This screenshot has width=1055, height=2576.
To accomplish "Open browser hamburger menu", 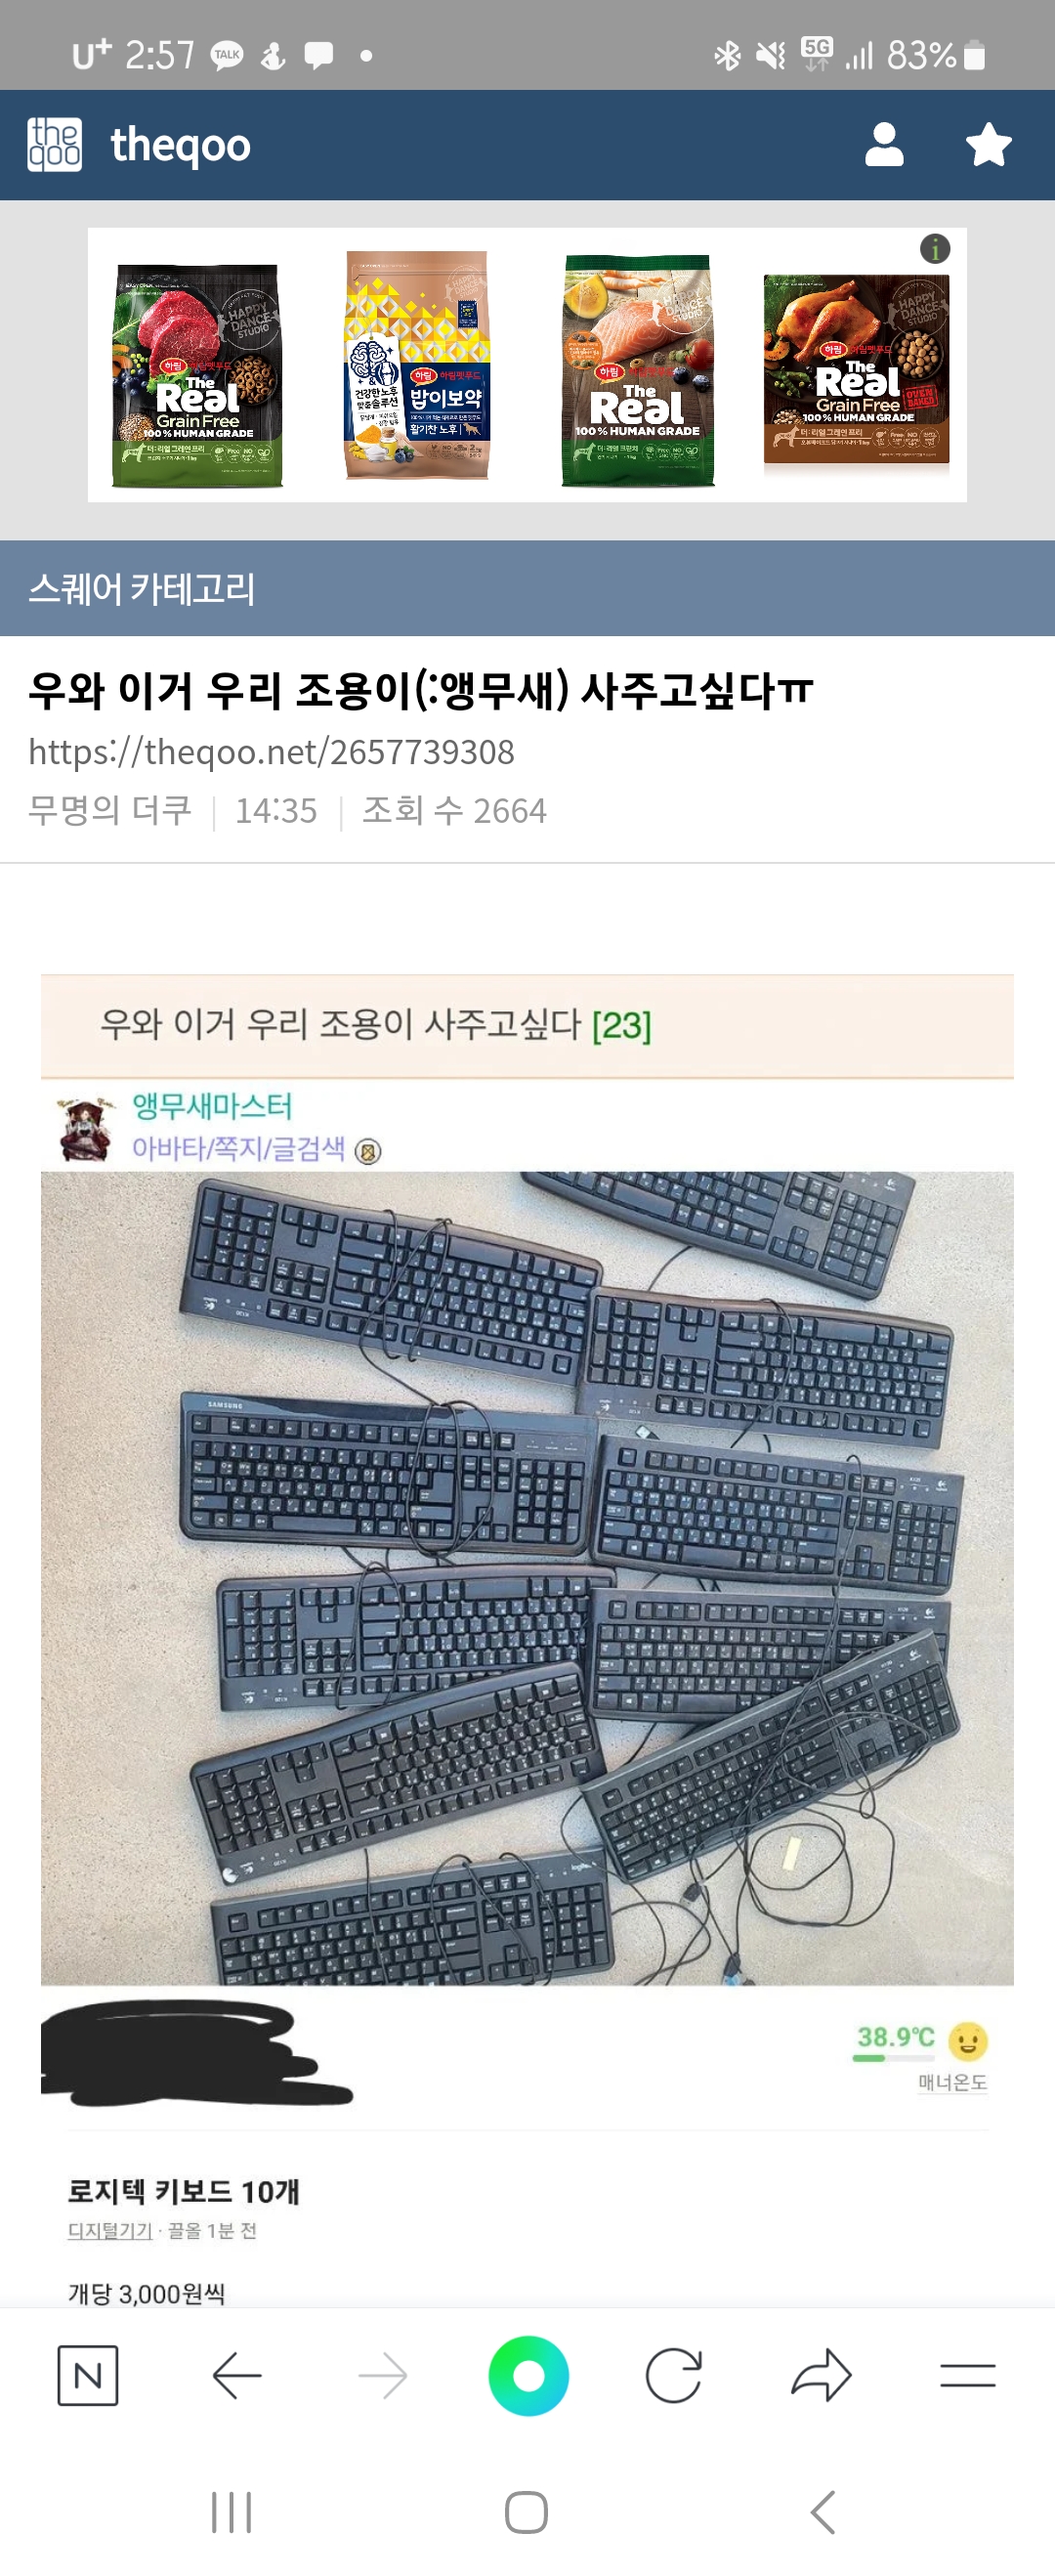I will tap(967, 2375).
